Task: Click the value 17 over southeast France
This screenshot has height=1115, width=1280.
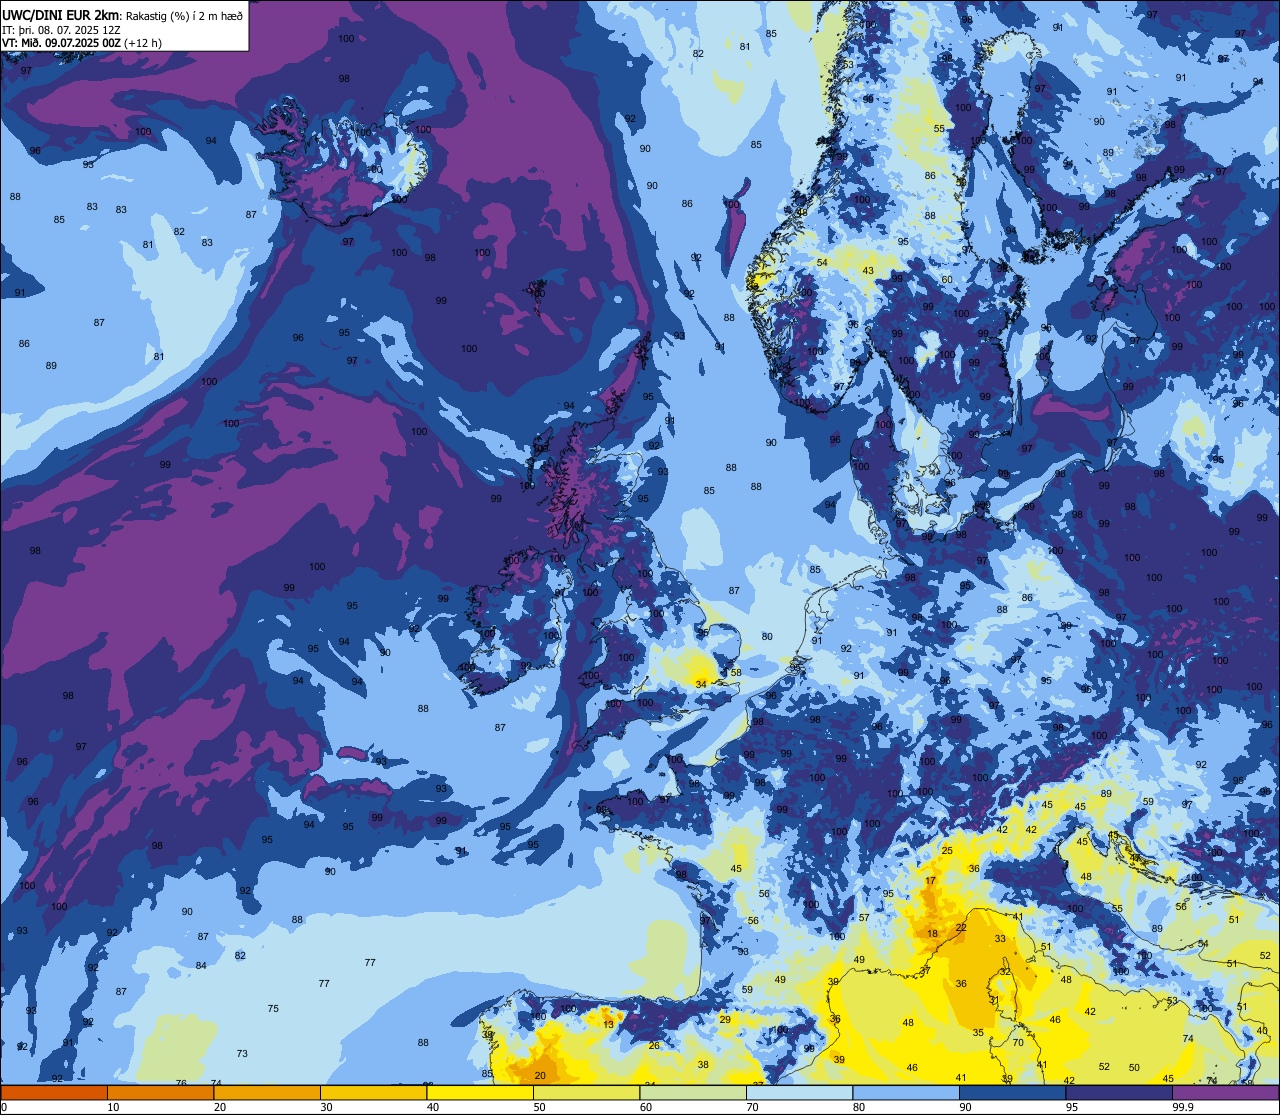Action: 930,881
